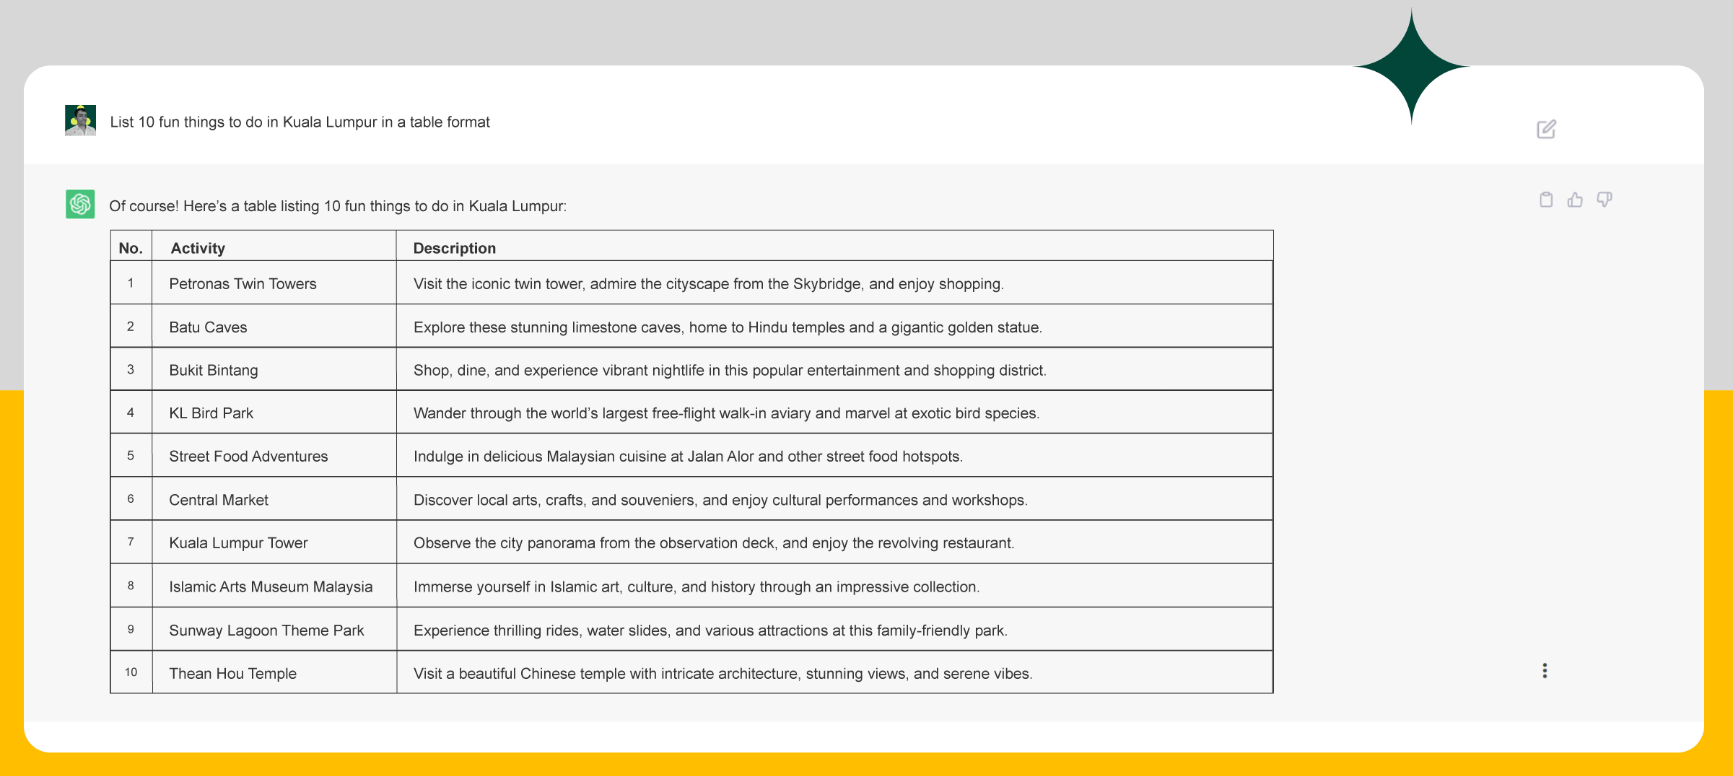Select the Batu Caves activity cell
Image resolution: width=1733 pixels, height=776 pixels.
(x=208, y=327)
